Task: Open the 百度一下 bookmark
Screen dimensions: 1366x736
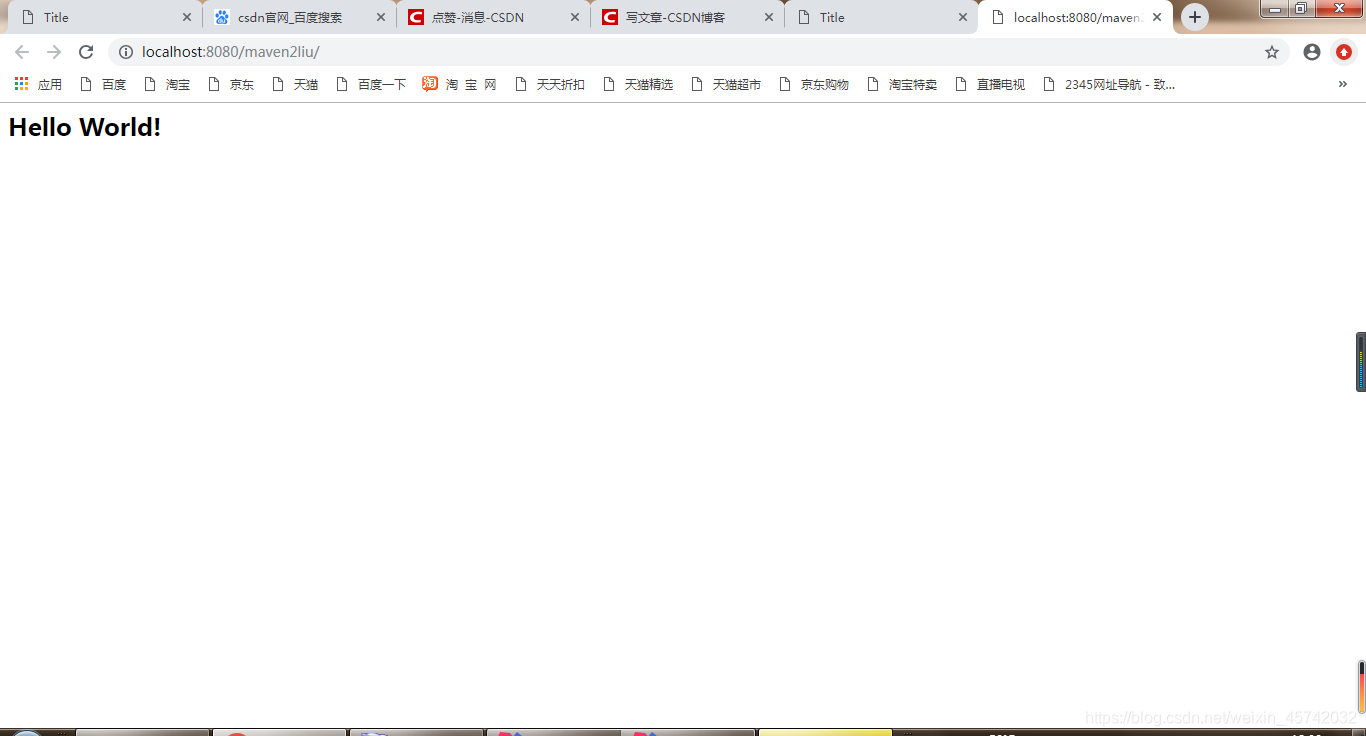Action: (371, 84)
